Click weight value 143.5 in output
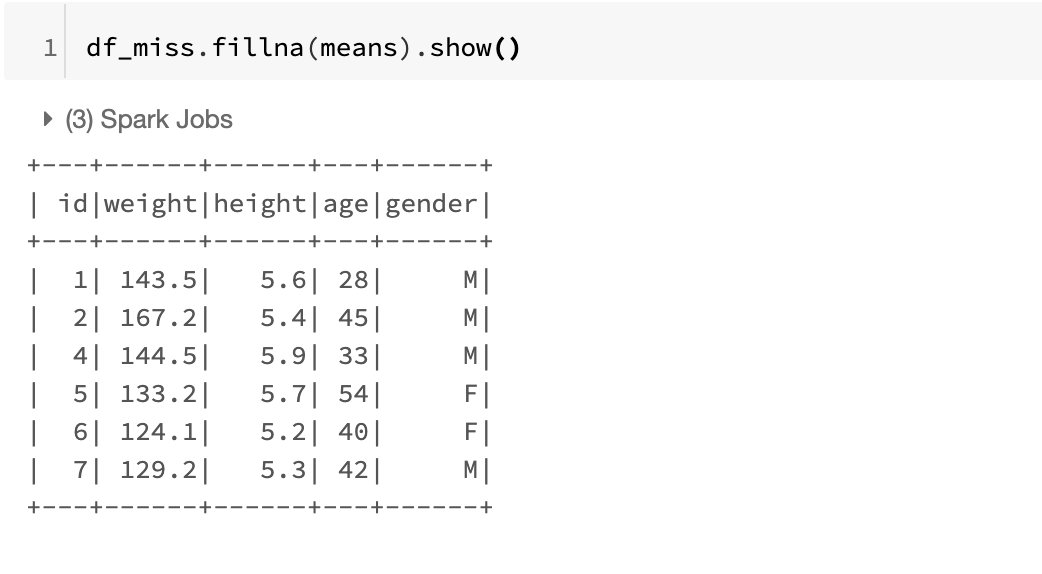1042x574 pixels. (x=158, y=280)
